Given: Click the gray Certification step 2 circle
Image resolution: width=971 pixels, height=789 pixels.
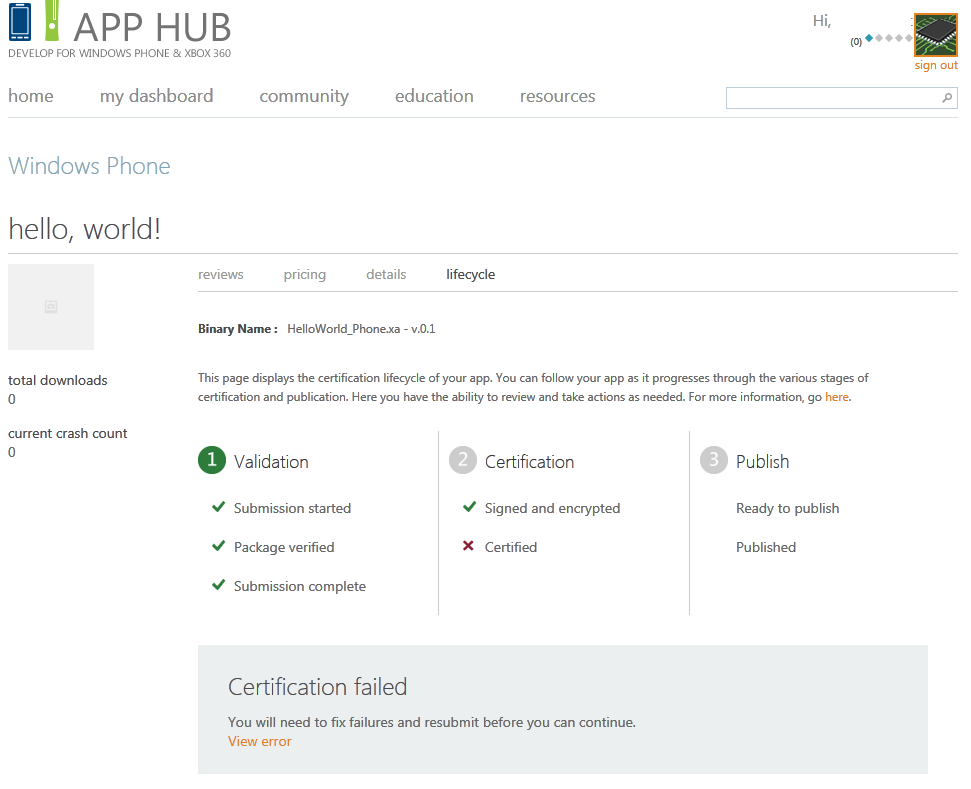Looking at the screenshot, I should tap(463, 460).
